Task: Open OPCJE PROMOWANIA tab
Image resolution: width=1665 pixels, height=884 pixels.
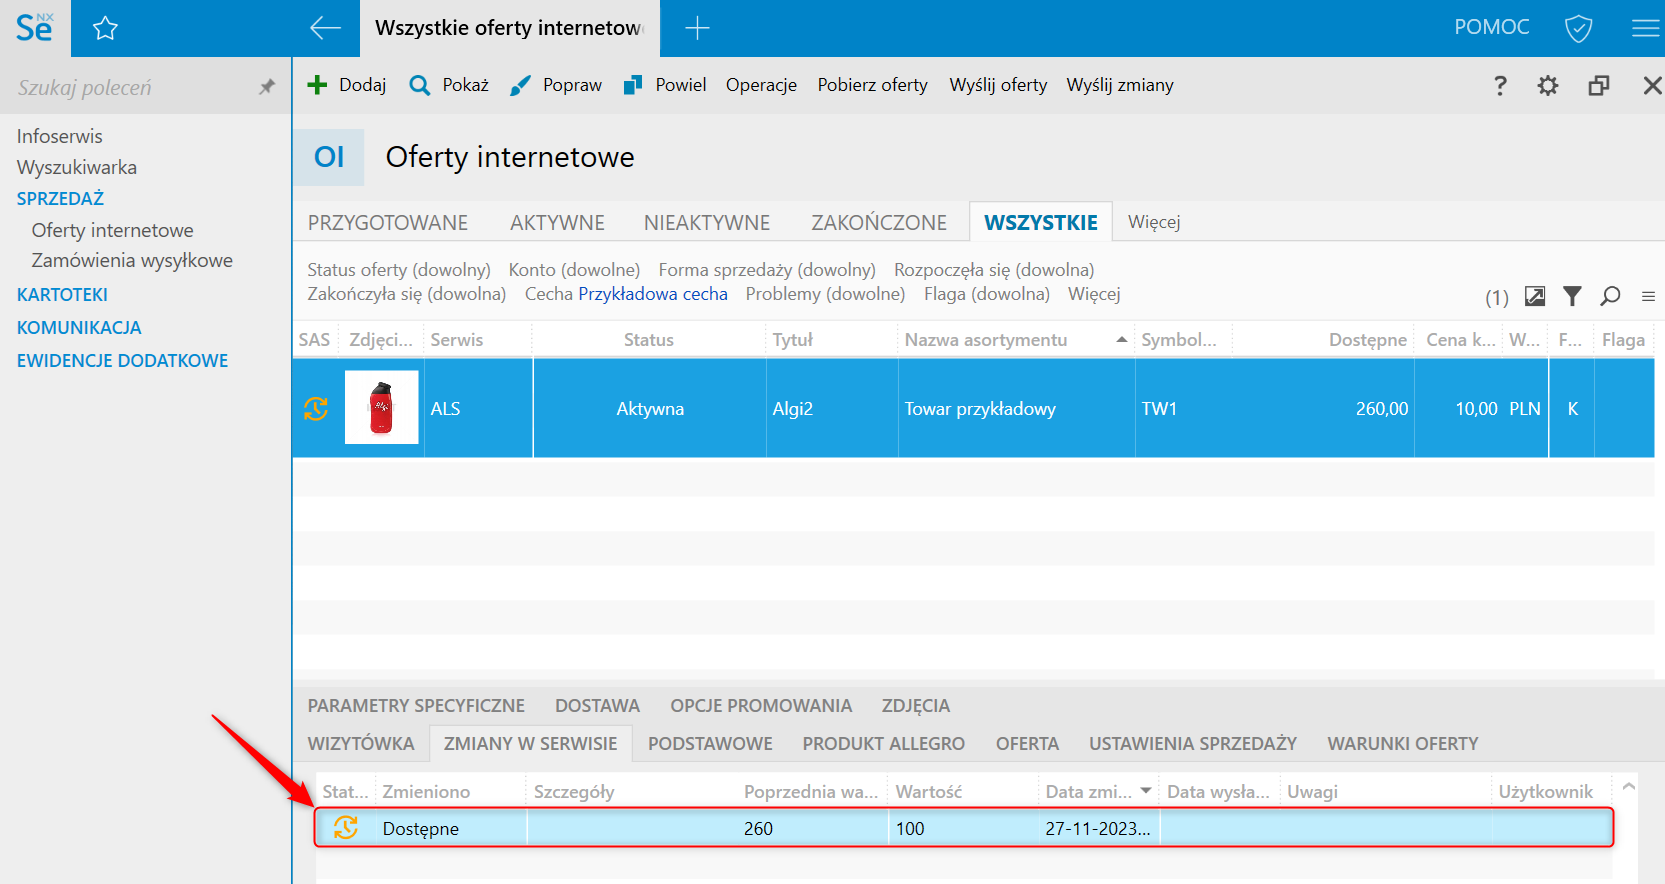Action: pyautogui.click(x=761, y=706)
